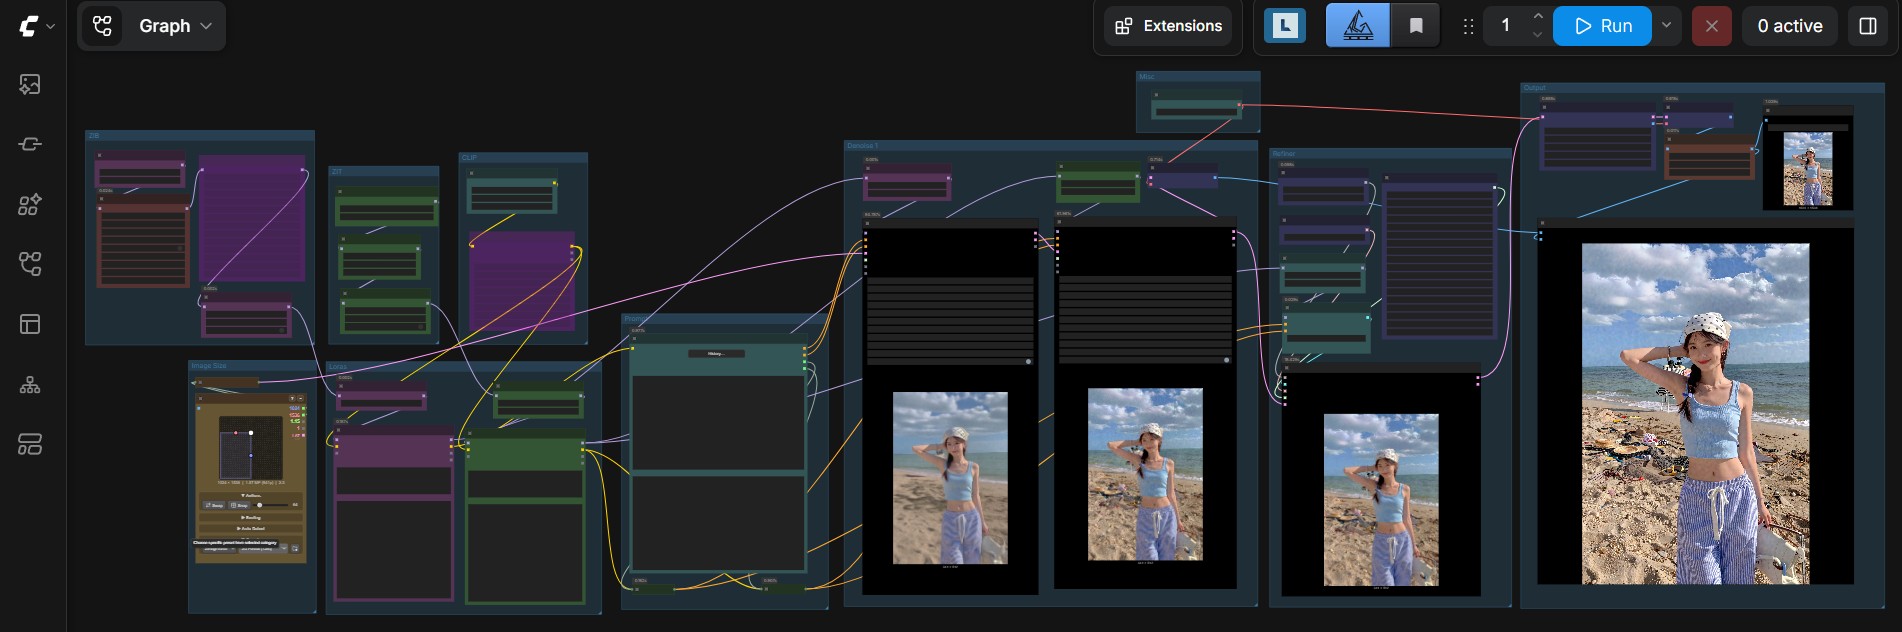
Task: Open the apps with sparkle sidebar panel
Action: point(30,205)
